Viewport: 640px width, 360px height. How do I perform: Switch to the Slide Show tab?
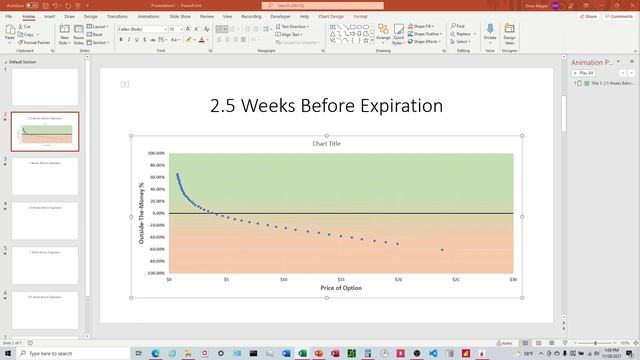[180, 17]
